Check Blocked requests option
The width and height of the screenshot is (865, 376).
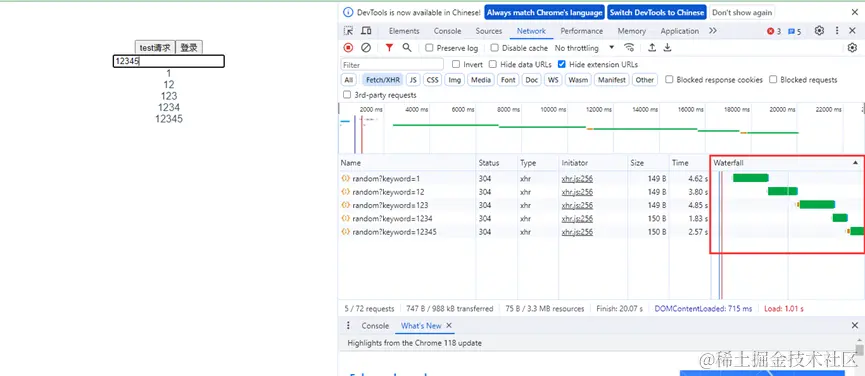(x=773, y=79)
